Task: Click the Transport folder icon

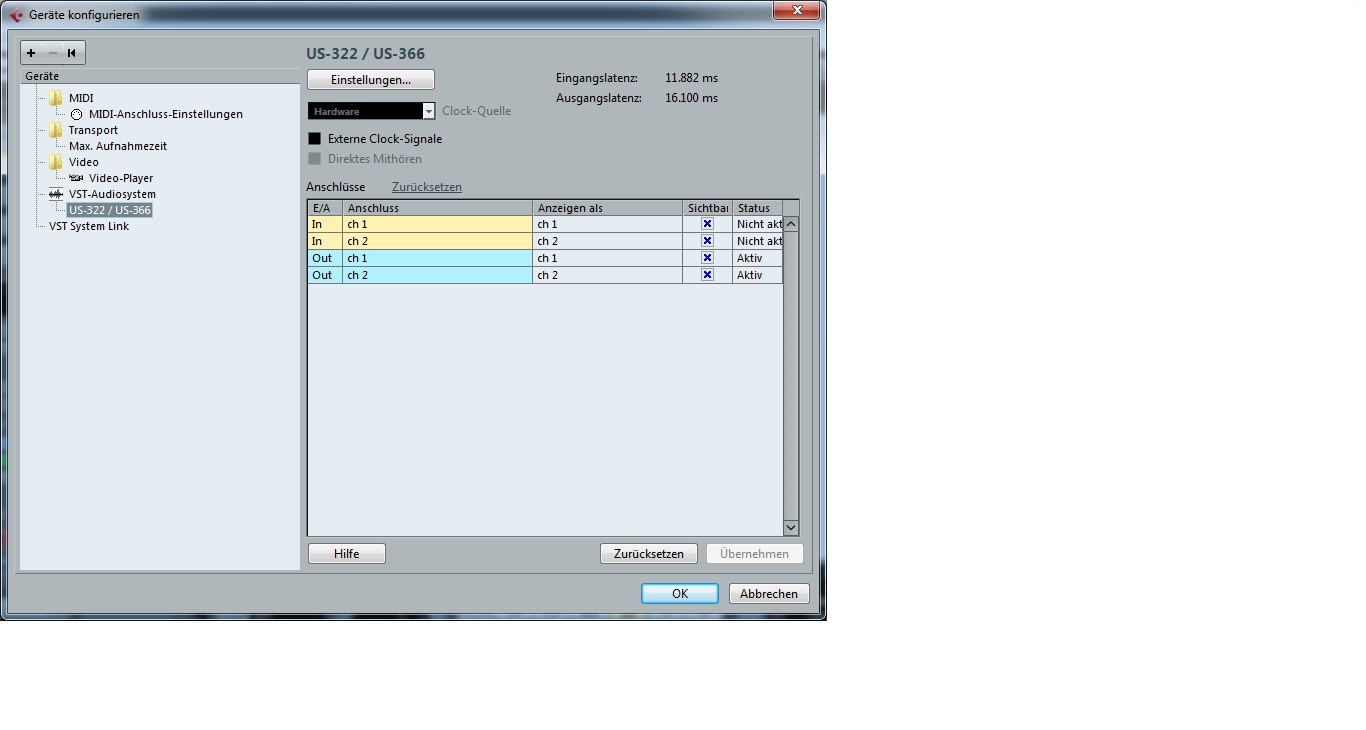Action: [x=55, y=130]
